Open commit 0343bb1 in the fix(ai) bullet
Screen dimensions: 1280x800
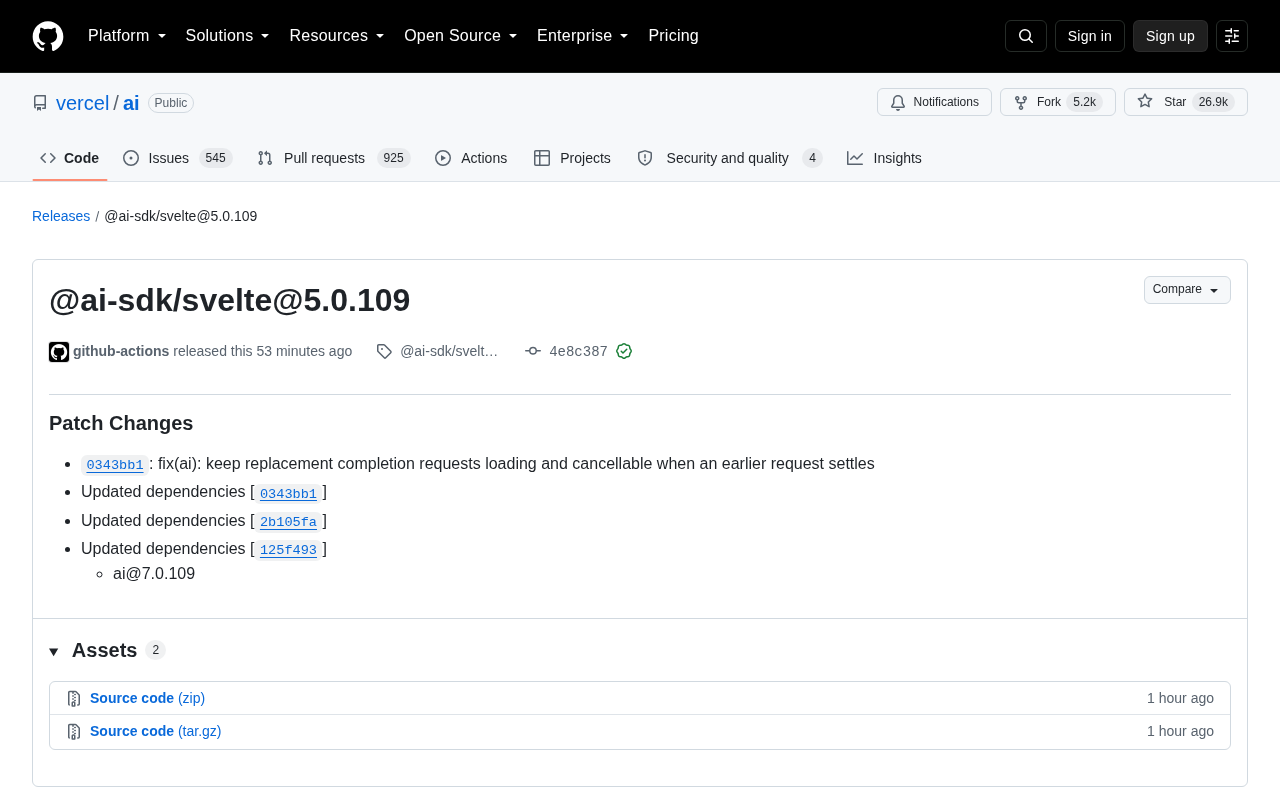[x=115, y=464]
